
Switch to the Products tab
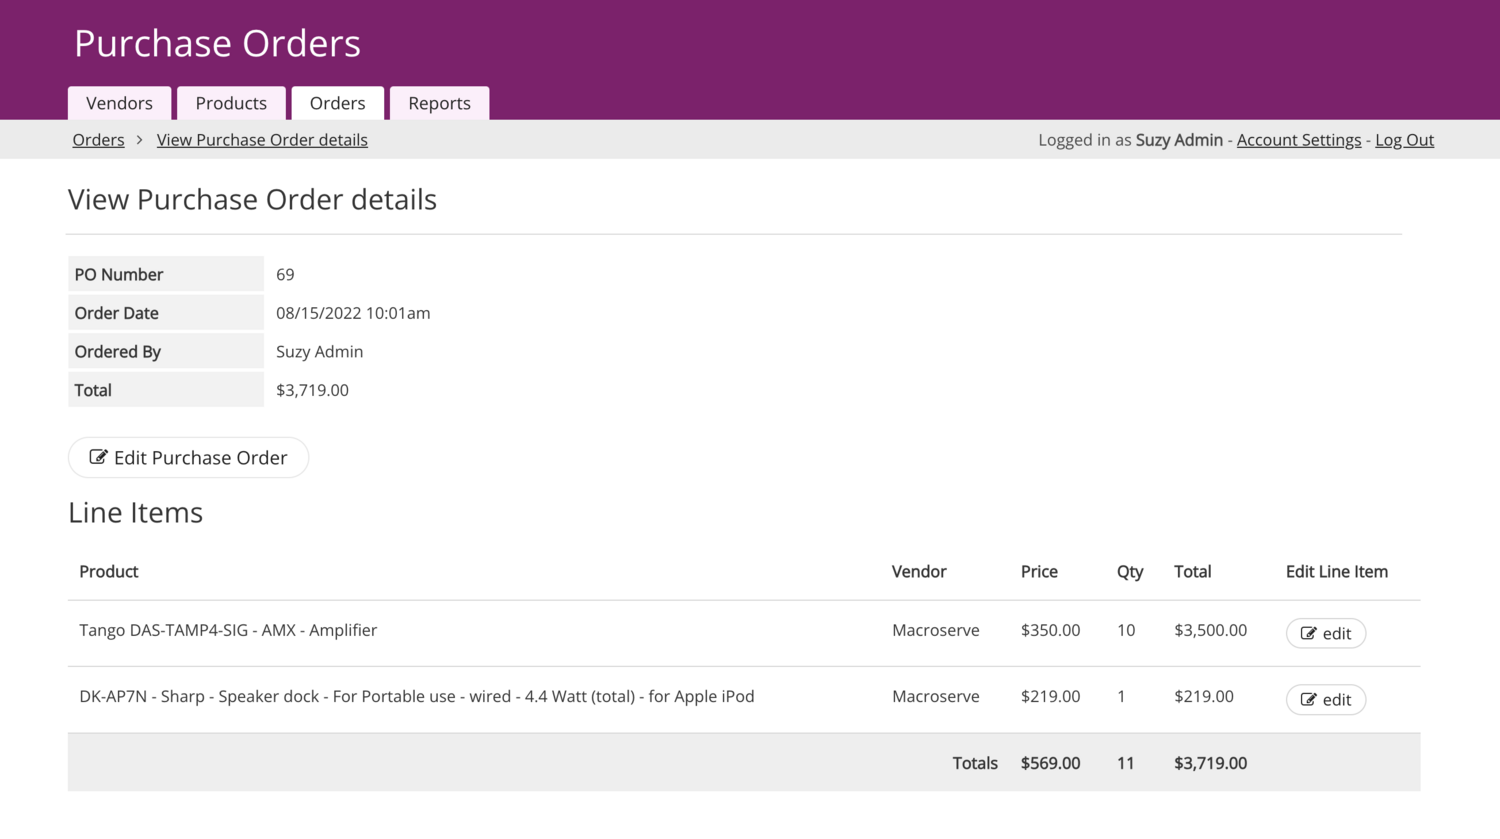(x=231, y=103)
